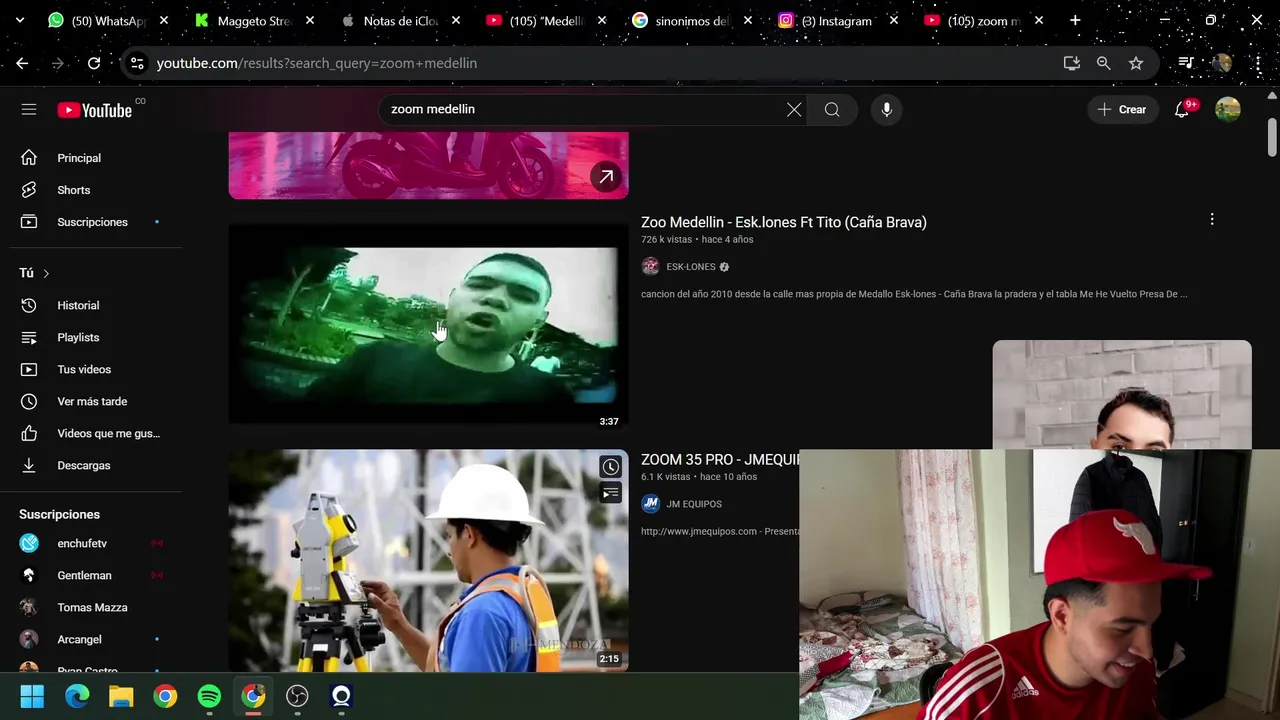
Task: View site information icon in address bar
Action: click(137, 63)
